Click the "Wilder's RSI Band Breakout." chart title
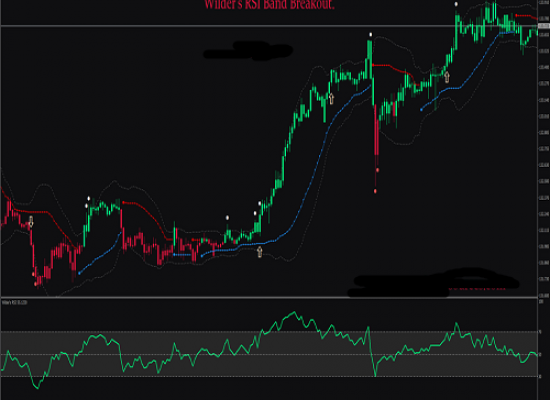The width and height of the screenshot is (550, 400). 269,5
